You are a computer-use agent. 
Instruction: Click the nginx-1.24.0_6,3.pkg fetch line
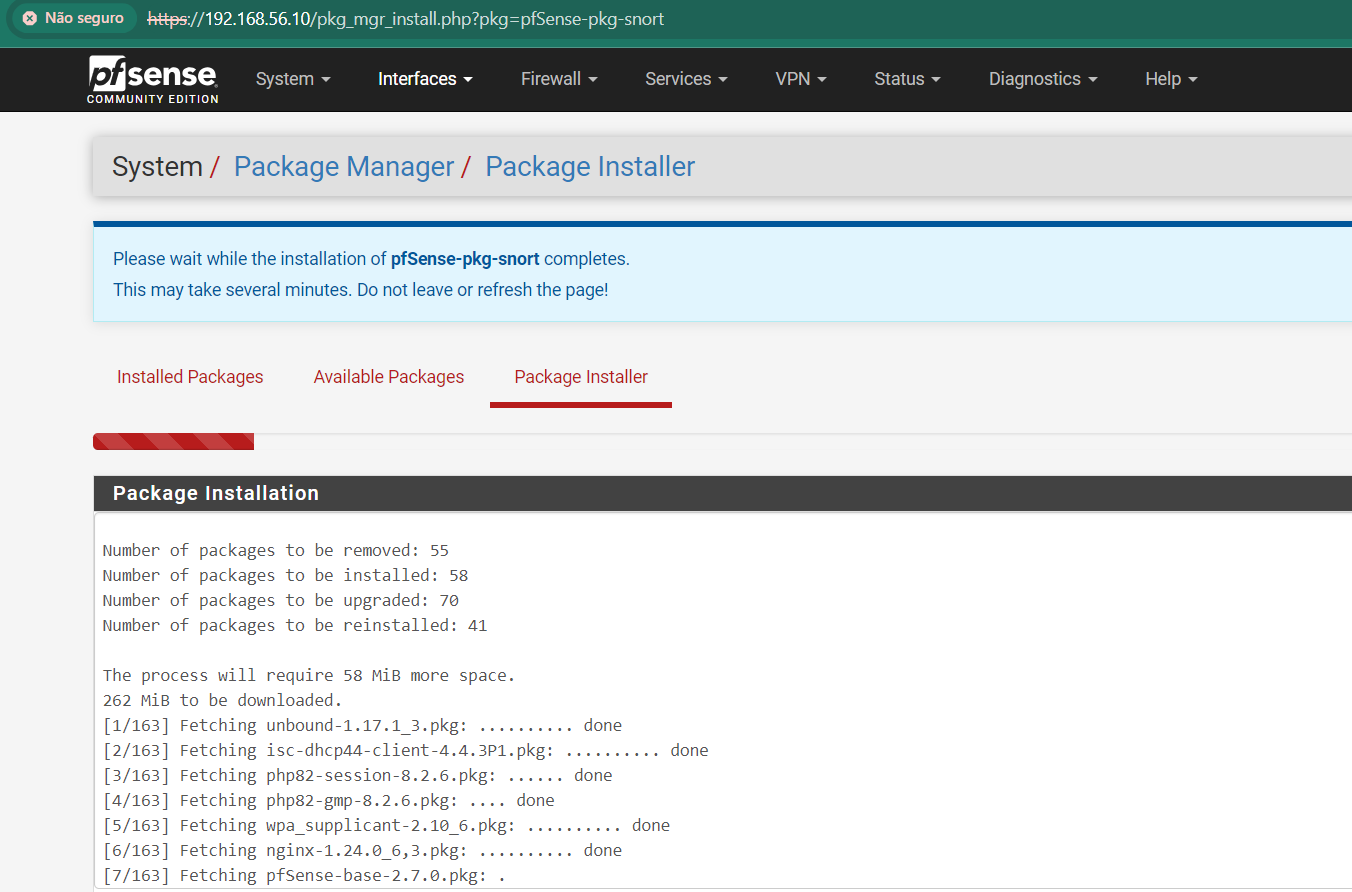coord(362,851)
